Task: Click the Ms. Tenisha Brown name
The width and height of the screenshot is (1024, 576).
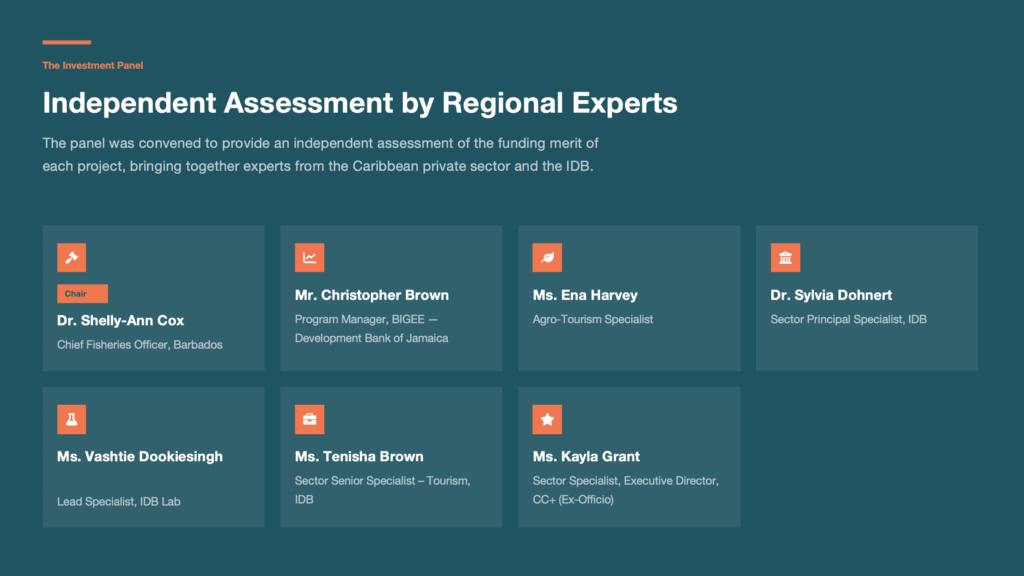Action: [359, 457]
